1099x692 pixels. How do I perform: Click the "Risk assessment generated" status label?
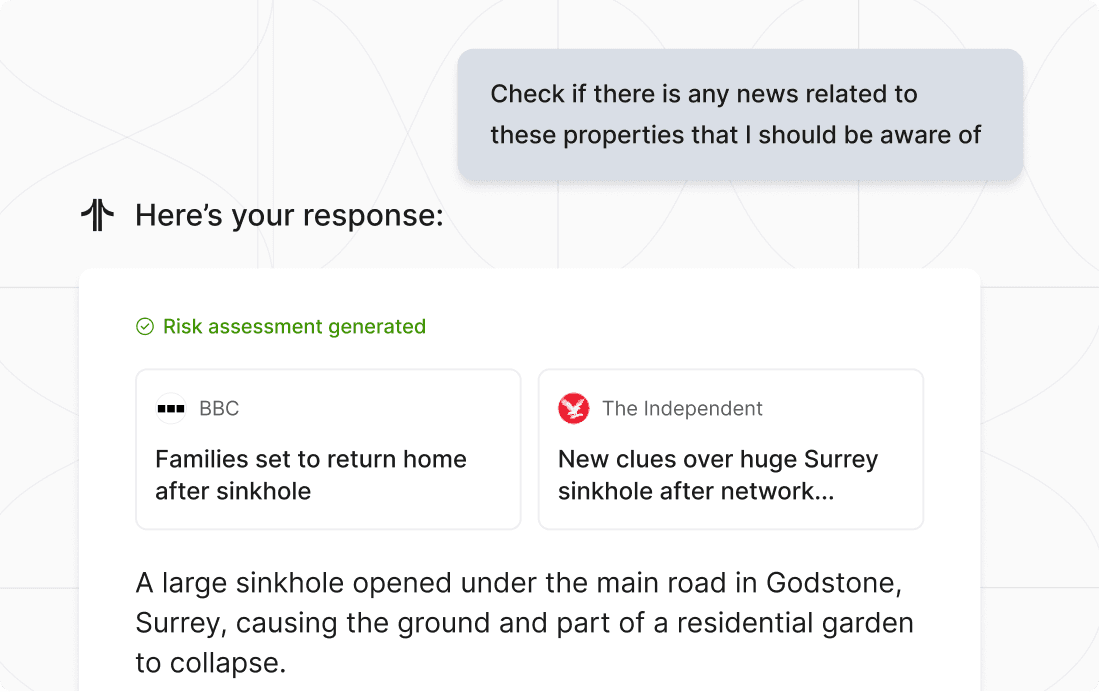(294, 327)
